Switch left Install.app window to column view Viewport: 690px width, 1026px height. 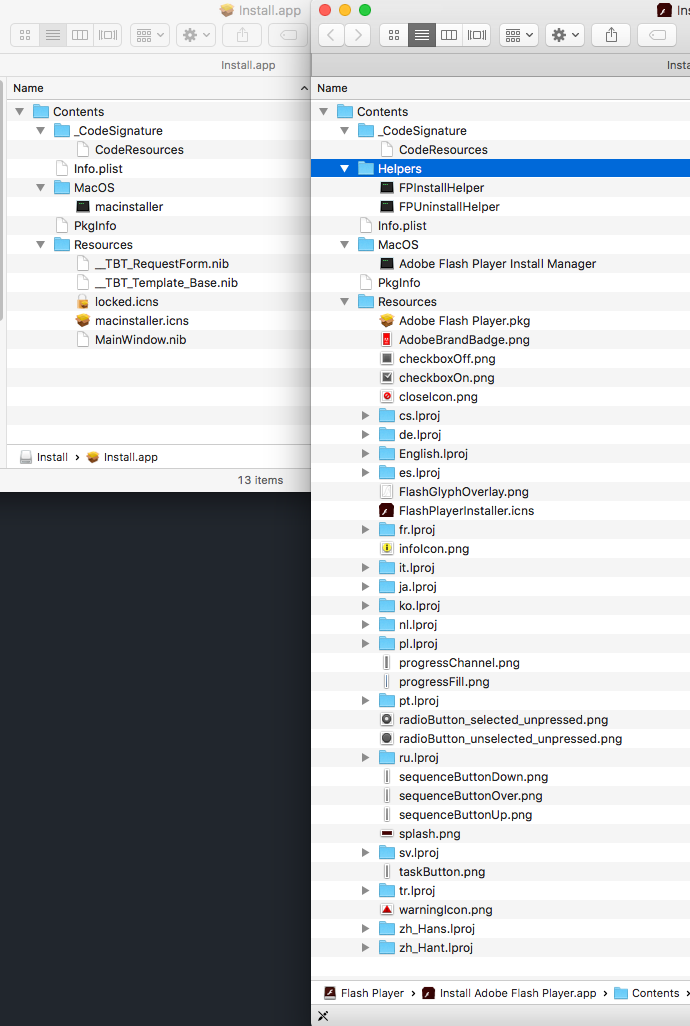(80, 35)
